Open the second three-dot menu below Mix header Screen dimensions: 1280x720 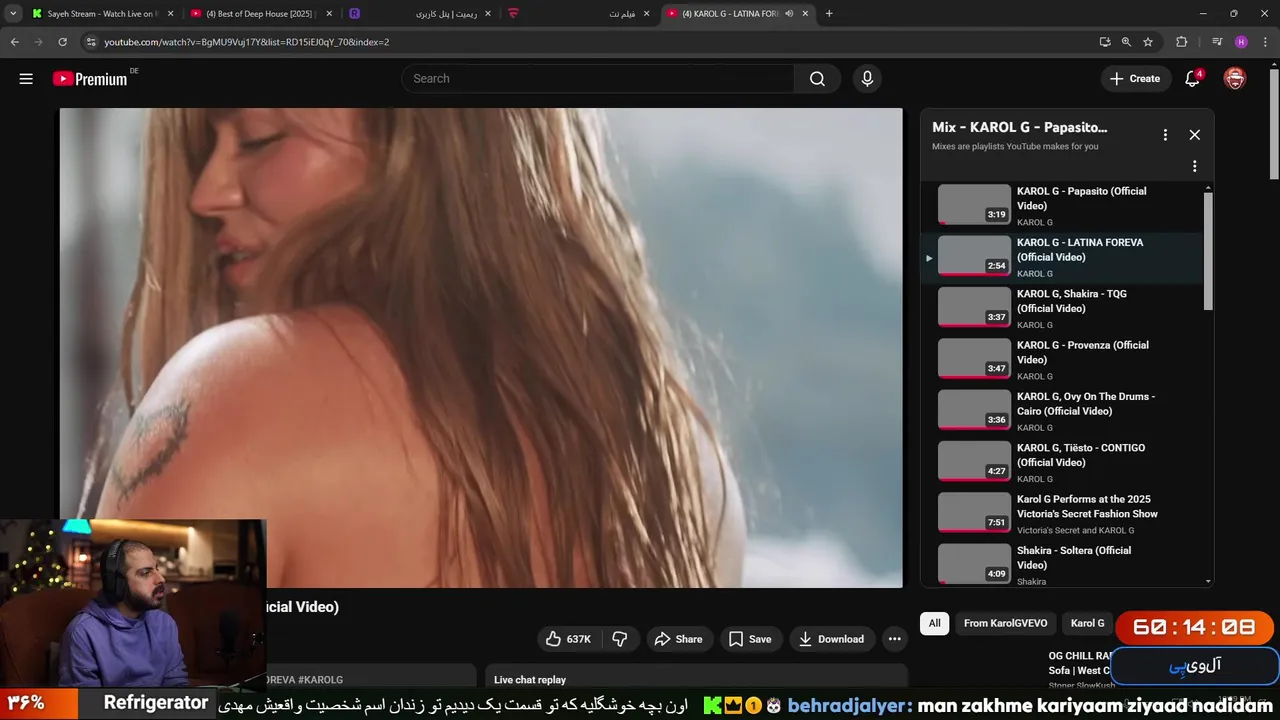click(1194, 166)
